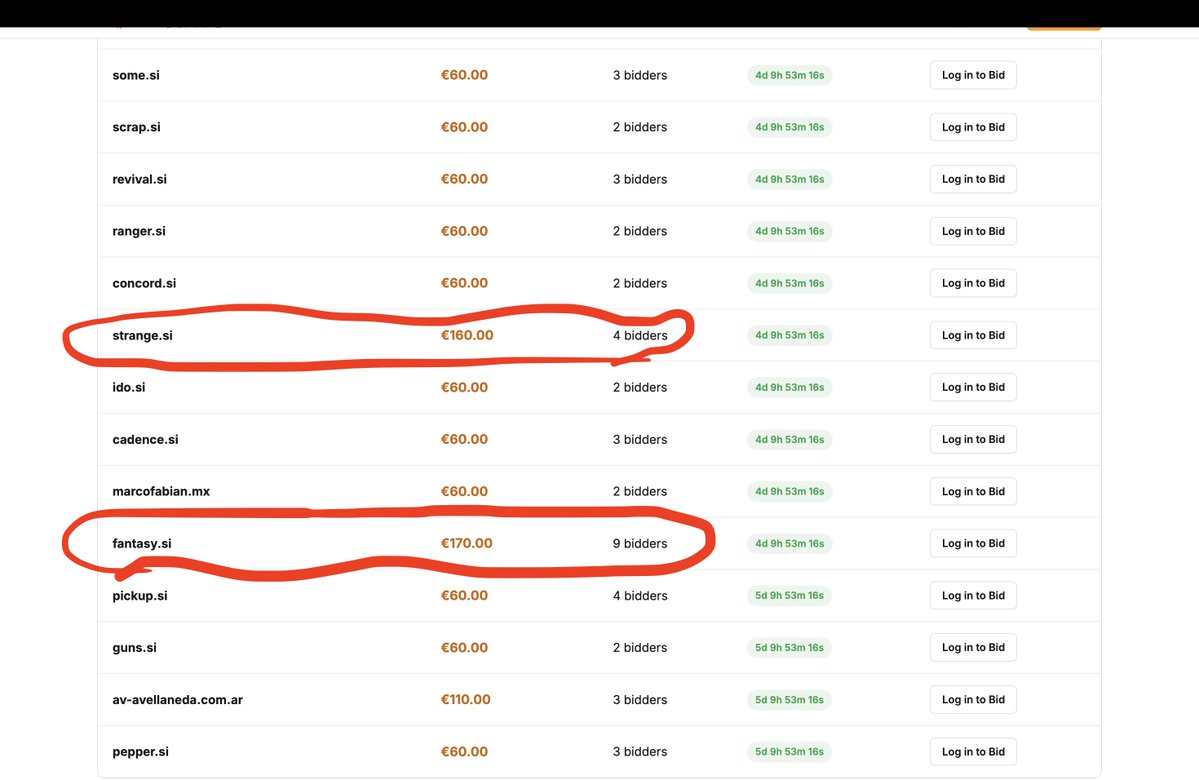The image size is (1199, 780).
Task: Select the pickup.si domain name
Action: pos(139,595)
